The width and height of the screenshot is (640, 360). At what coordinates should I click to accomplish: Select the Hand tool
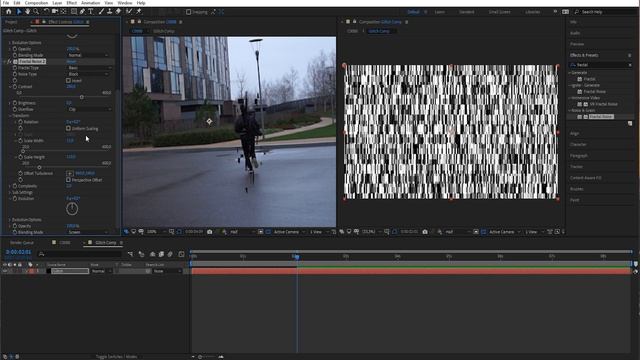[27, 11]
